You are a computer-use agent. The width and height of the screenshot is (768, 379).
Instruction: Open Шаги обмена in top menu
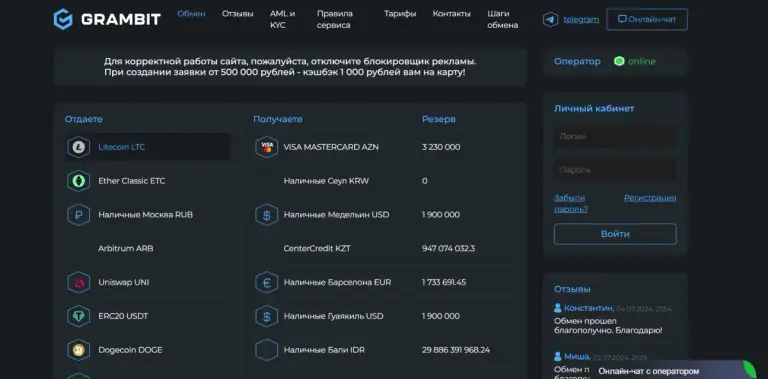coord(503,20)
